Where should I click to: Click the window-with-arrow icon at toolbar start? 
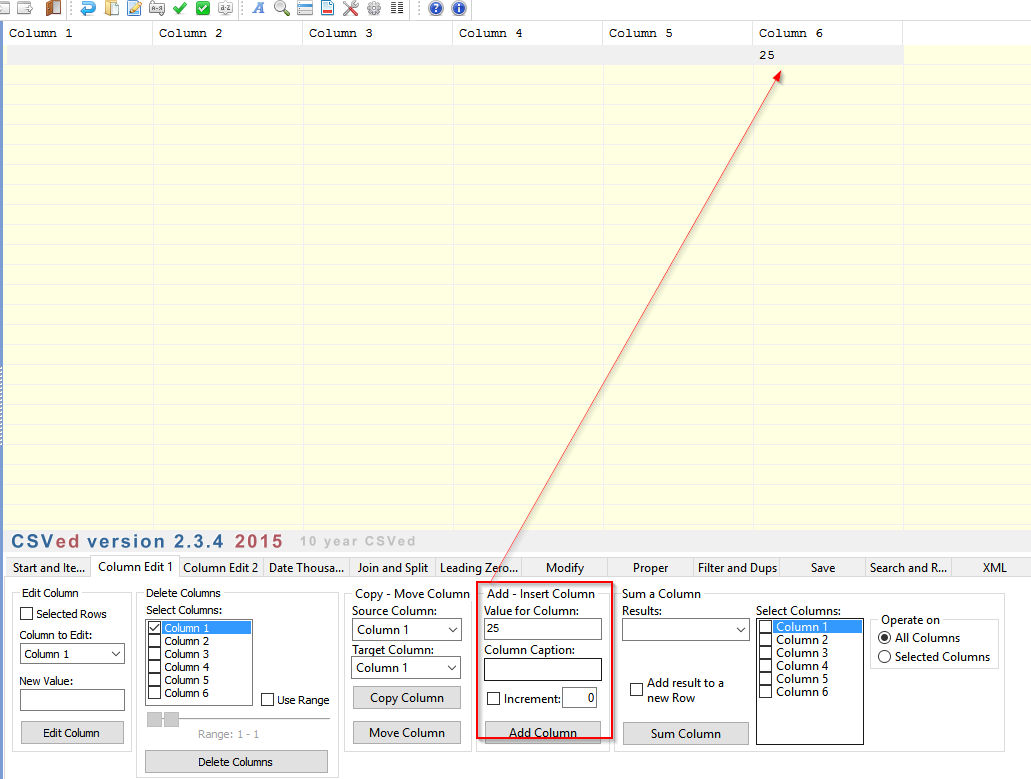click(25, 8)
